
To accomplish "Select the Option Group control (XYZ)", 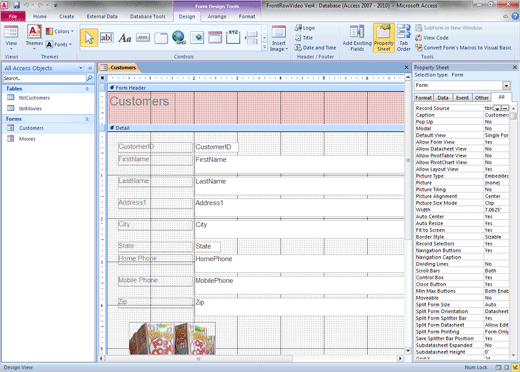I will 233,37.
